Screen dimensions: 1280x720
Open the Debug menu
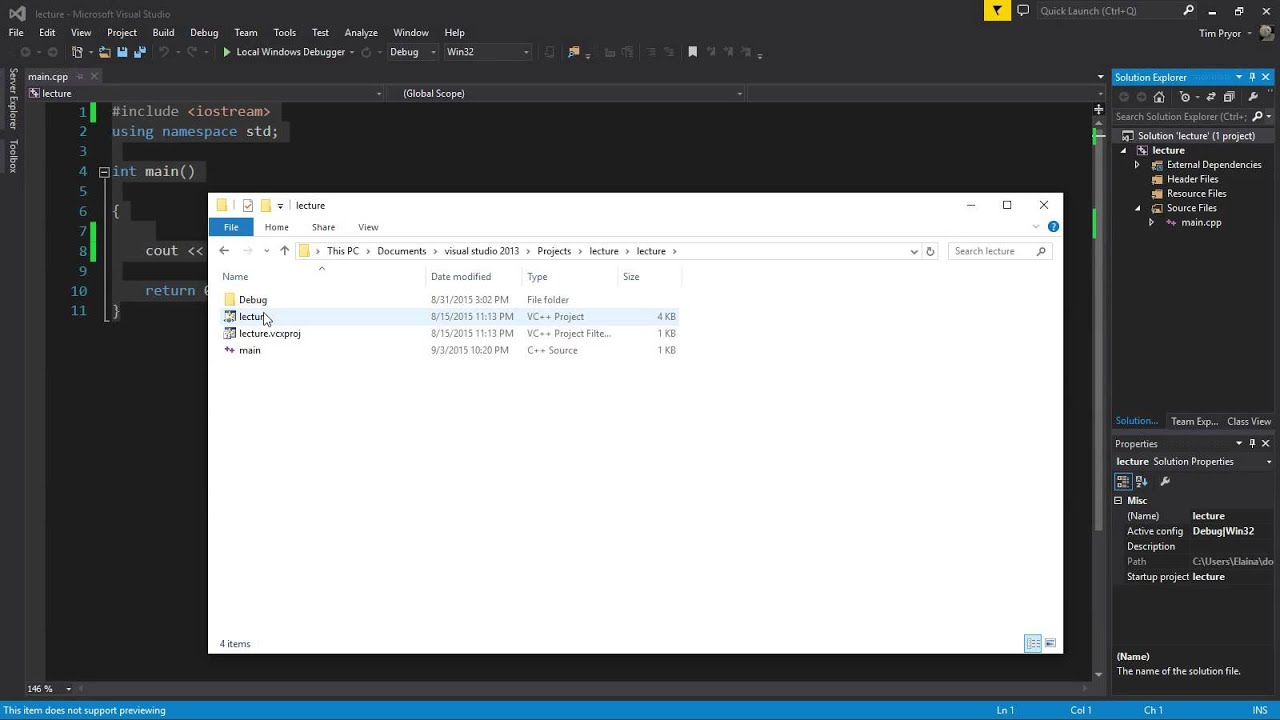click(x=204, y=32)
